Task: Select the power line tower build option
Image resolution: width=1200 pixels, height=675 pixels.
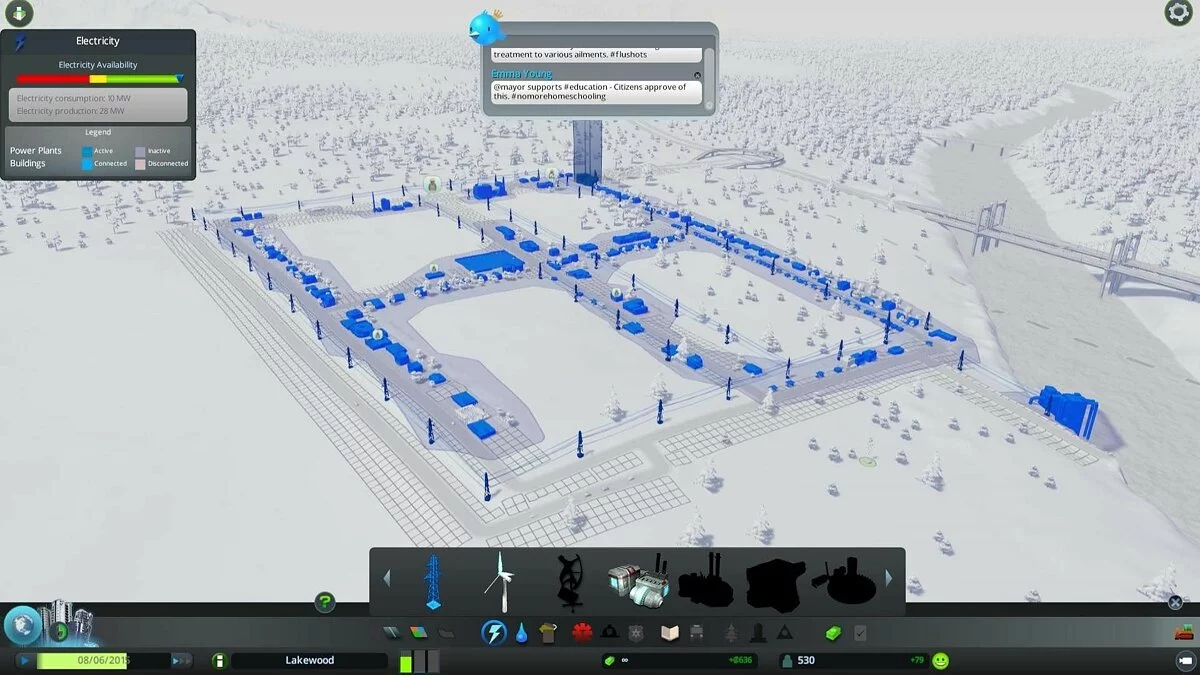Action: point(431,581)
